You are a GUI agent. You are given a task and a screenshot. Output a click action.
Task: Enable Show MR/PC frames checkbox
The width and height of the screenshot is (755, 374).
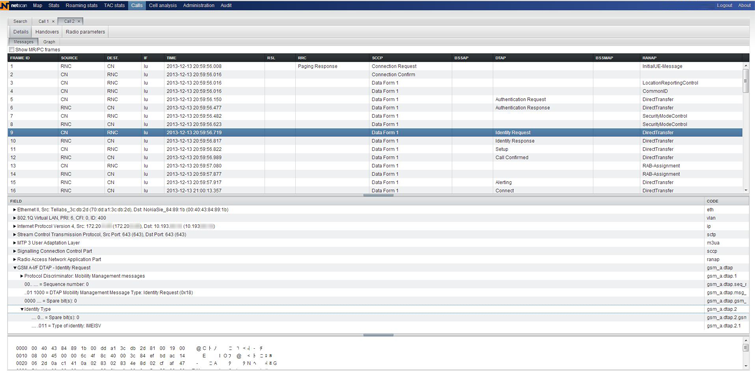tap(12, 50)
